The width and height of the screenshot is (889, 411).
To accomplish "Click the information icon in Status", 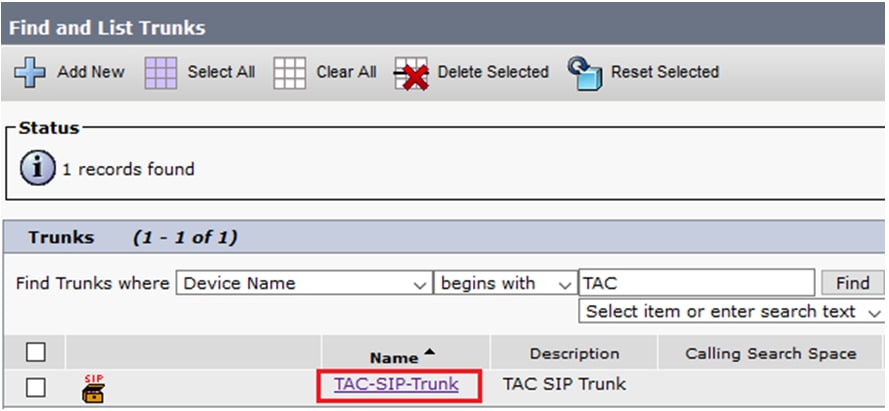I will [x=37, y=169].
